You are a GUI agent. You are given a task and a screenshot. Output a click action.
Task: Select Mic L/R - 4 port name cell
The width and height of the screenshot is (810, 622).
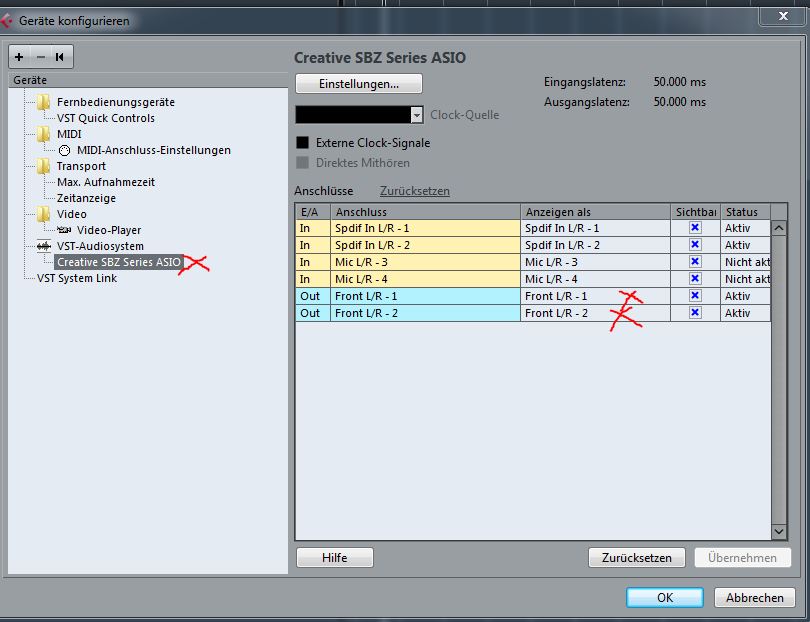click(x=425, y=279)
